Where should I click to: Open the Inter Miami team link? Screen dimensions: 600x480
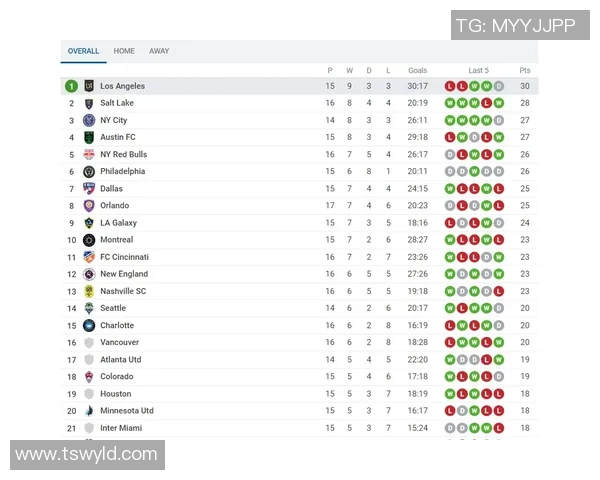click(121, 428)
